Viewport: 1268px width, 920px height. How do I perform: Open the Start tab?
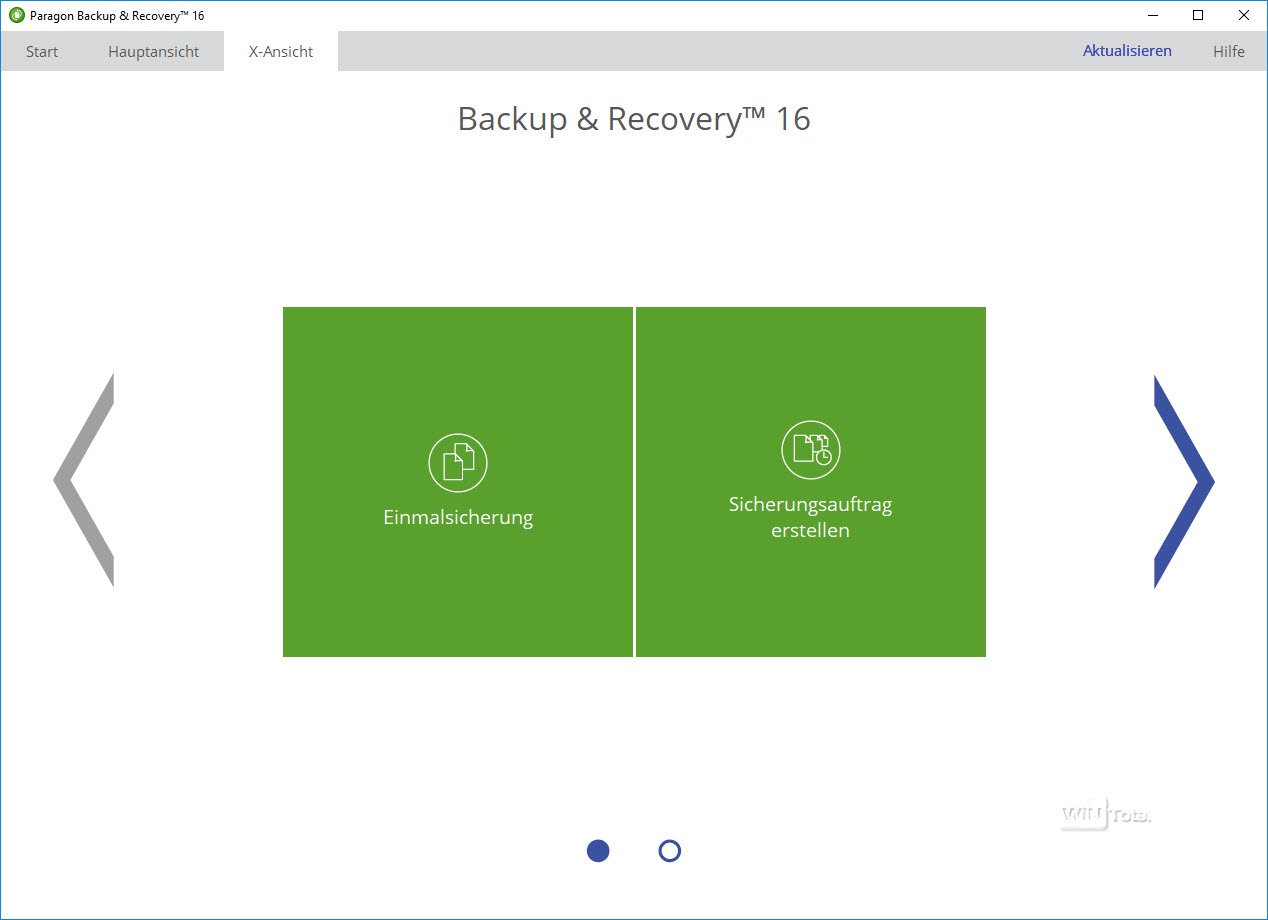pos(42,51)
